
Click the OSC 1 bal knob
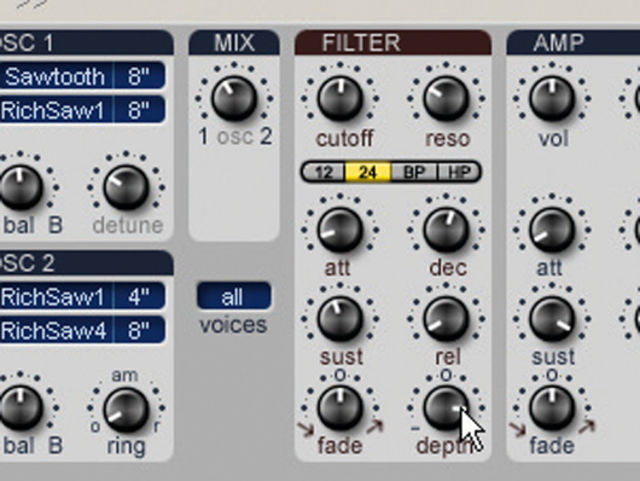pyautogui.click(x=20, y=187)
